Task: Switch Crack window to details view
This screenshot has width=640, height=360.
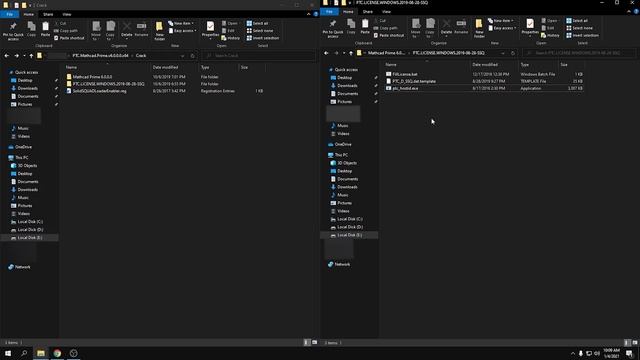Action: (307, 342)
